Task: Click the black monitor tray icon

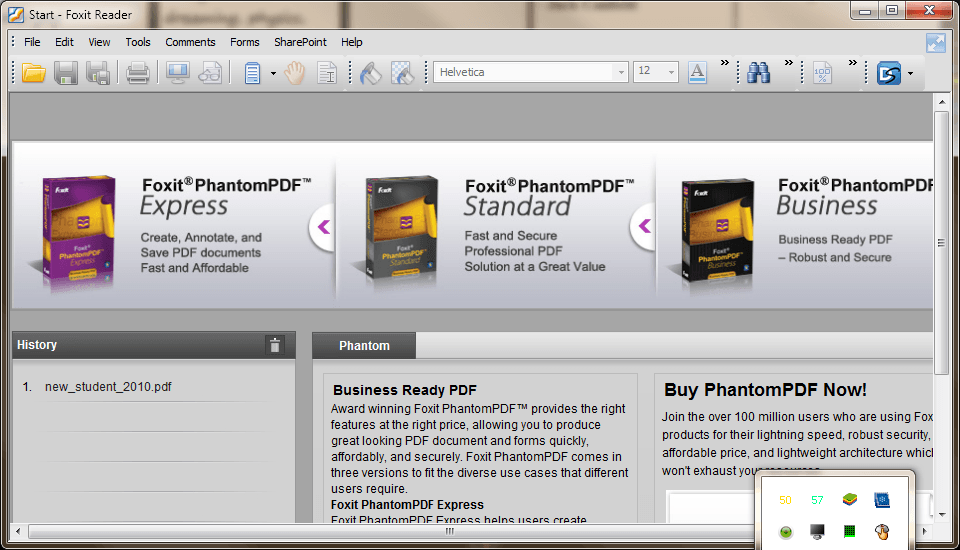Action: (817, 532)
